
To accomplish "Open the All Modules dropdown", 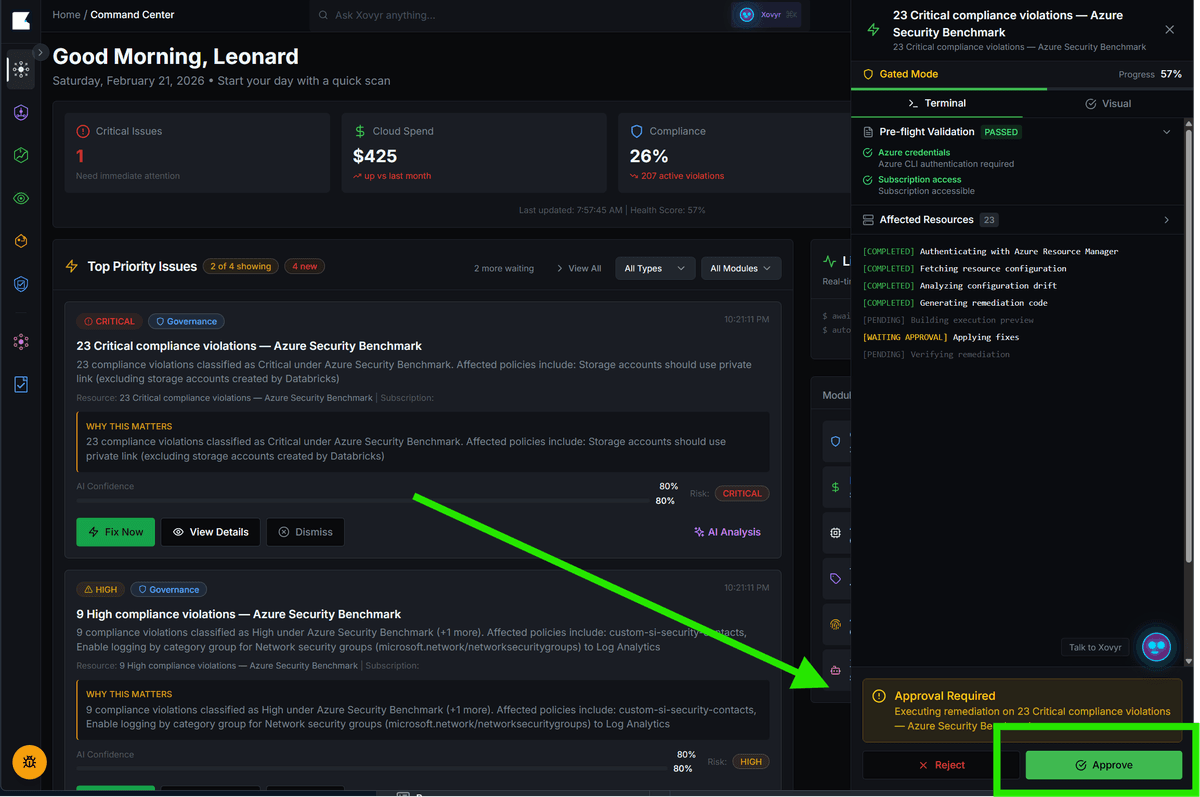I will click(x=740, y=268).
